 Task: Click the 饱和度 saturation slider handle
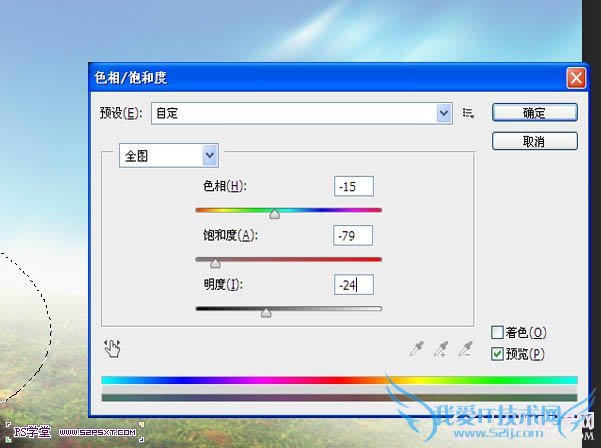(x=215, y=263)
